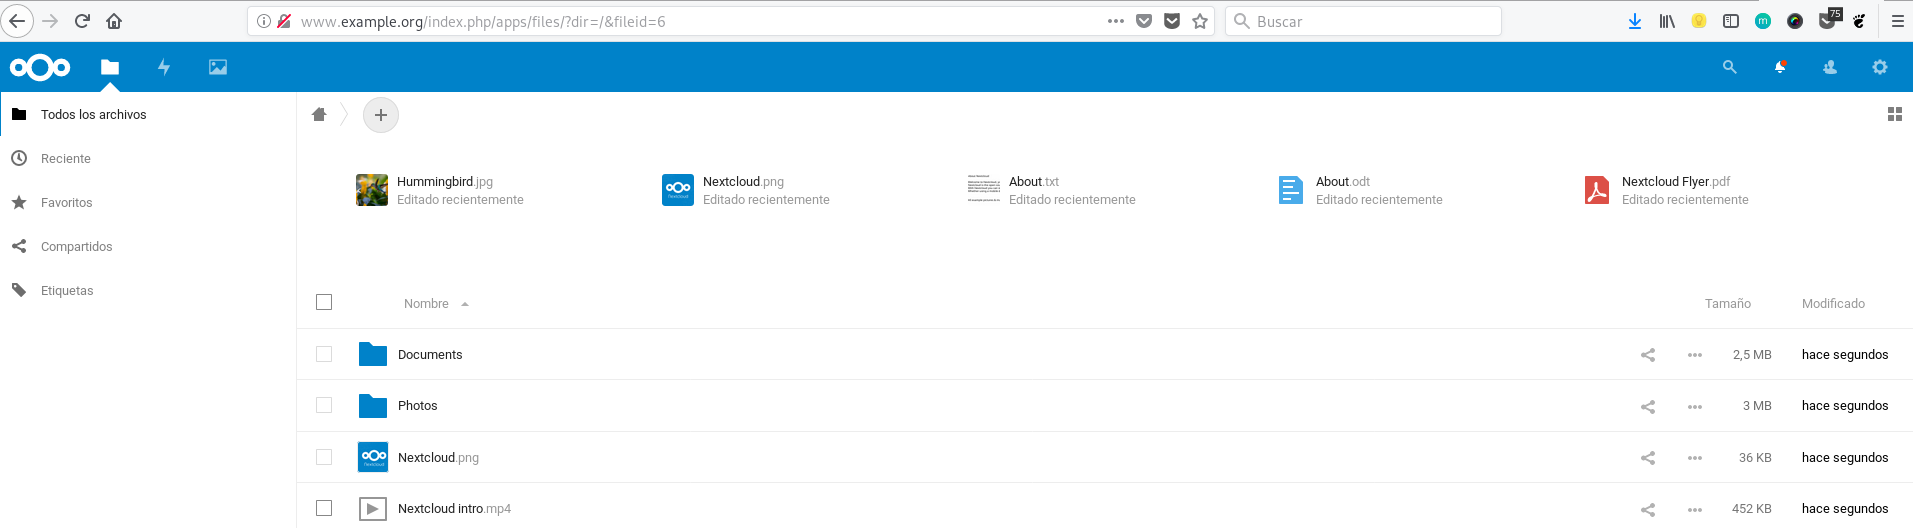The width and height of the screenshot is (1913, 528).
Task: Go to home folder breadcrumb
Action: pyautogui.click(x=319, y=115)
